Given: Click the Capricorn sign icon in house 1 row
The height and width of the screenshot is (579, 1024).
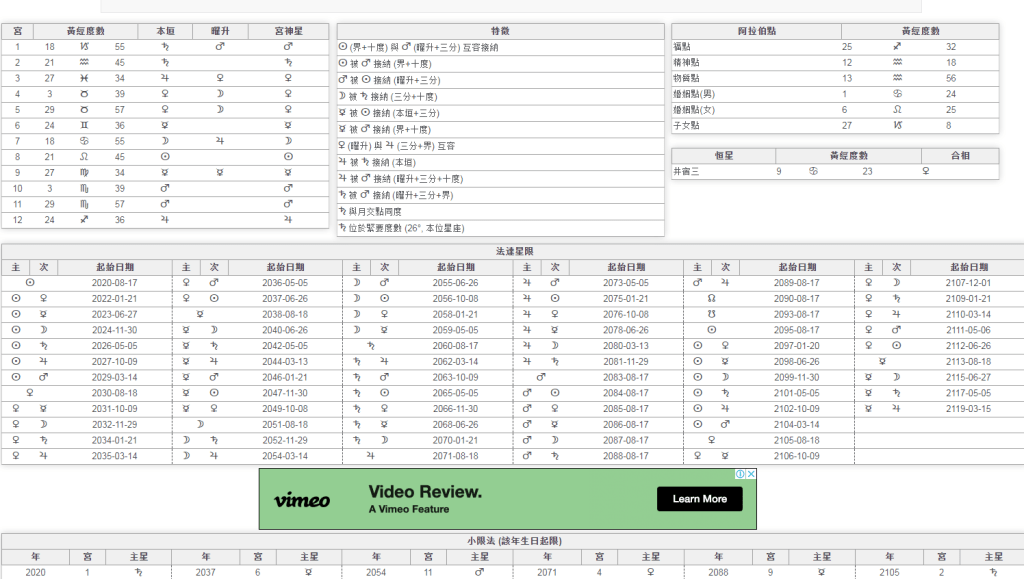Looking at the screenshot, I should [84, 47].
